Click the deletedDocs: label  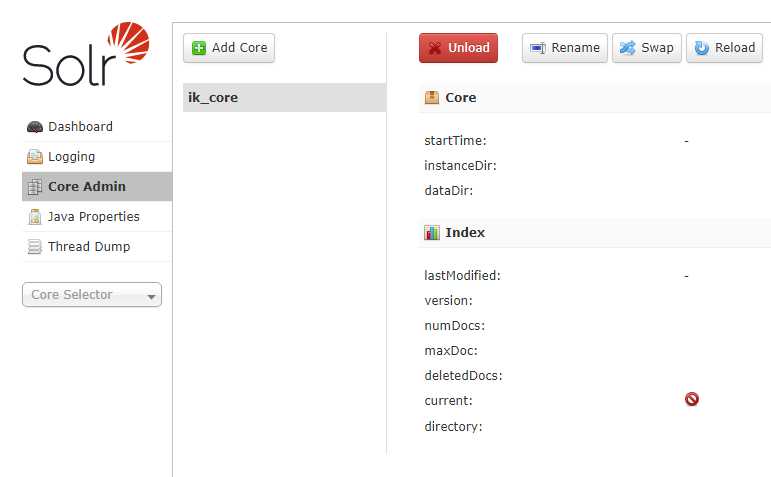(463, 376)
